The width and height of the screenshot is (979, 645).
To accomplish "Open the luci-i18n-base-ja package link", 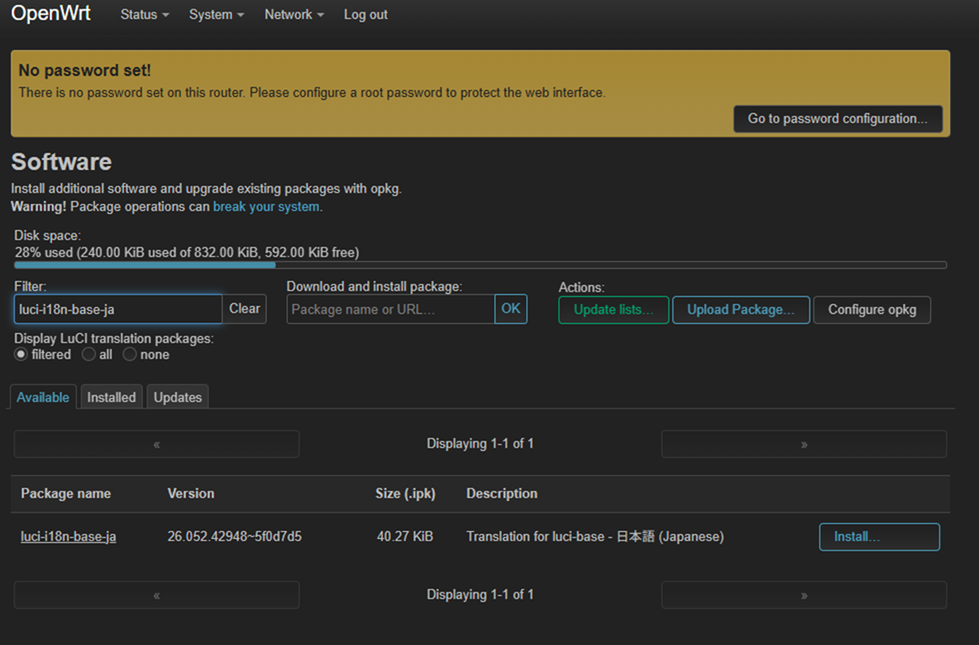I will click(68, 536).
